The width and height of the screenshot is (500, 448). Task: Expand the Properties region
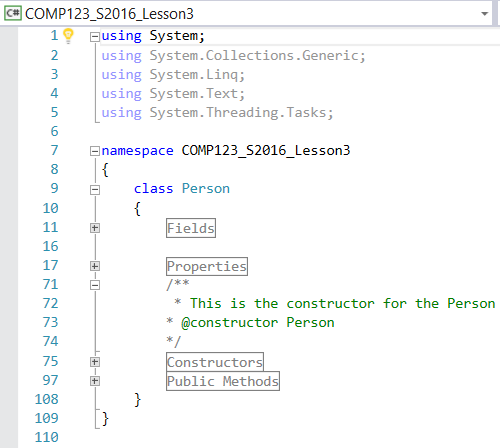pyautogui.click(x=95, y=266)
